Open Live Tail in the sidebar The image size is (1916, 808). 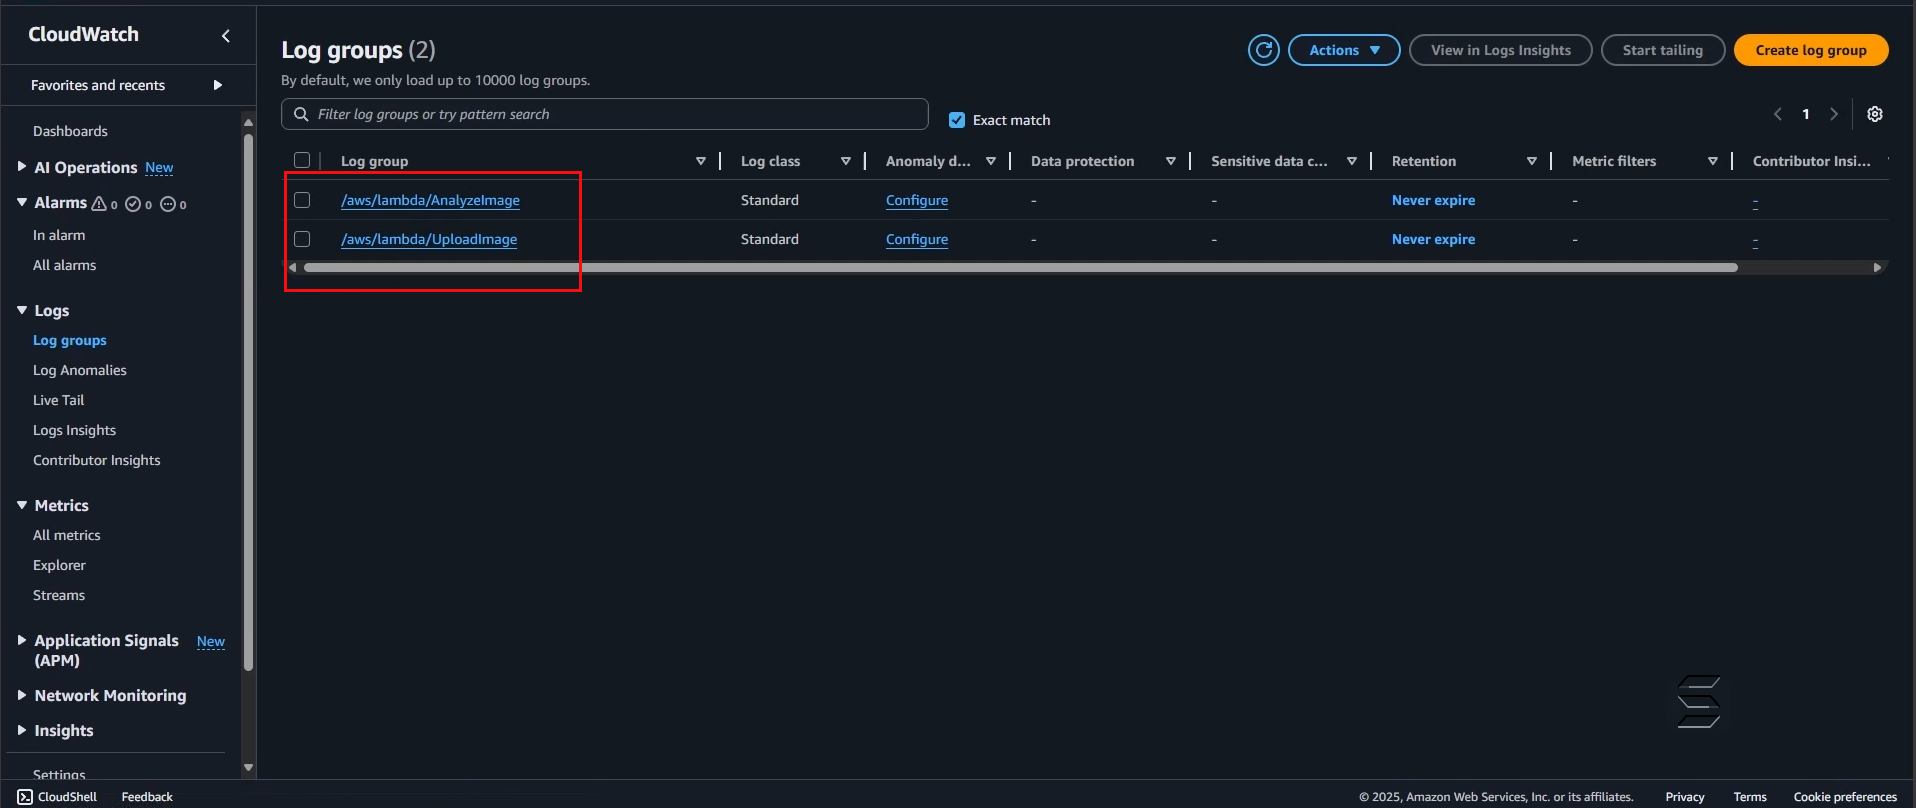(x=59, y=400)
